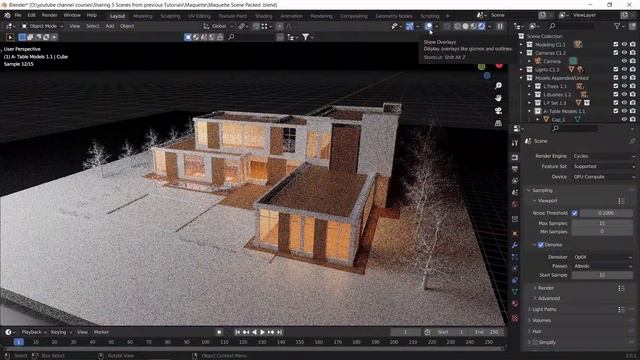Click the Move view hand icon
The height and width of the screenshot is (360, 640).
pos(498,98)
